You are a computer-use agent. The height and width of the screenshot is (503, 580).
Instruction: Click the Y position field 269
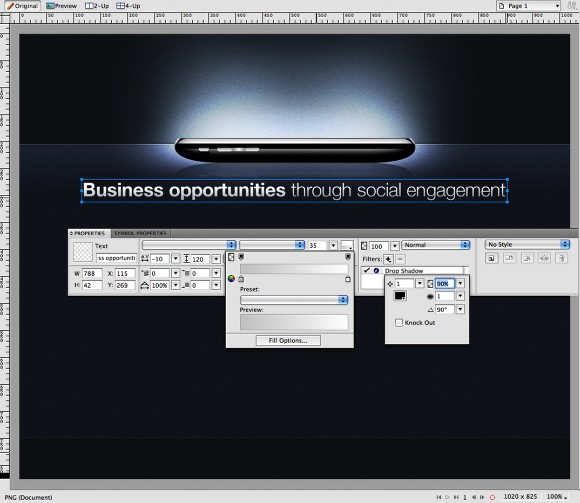125,285
